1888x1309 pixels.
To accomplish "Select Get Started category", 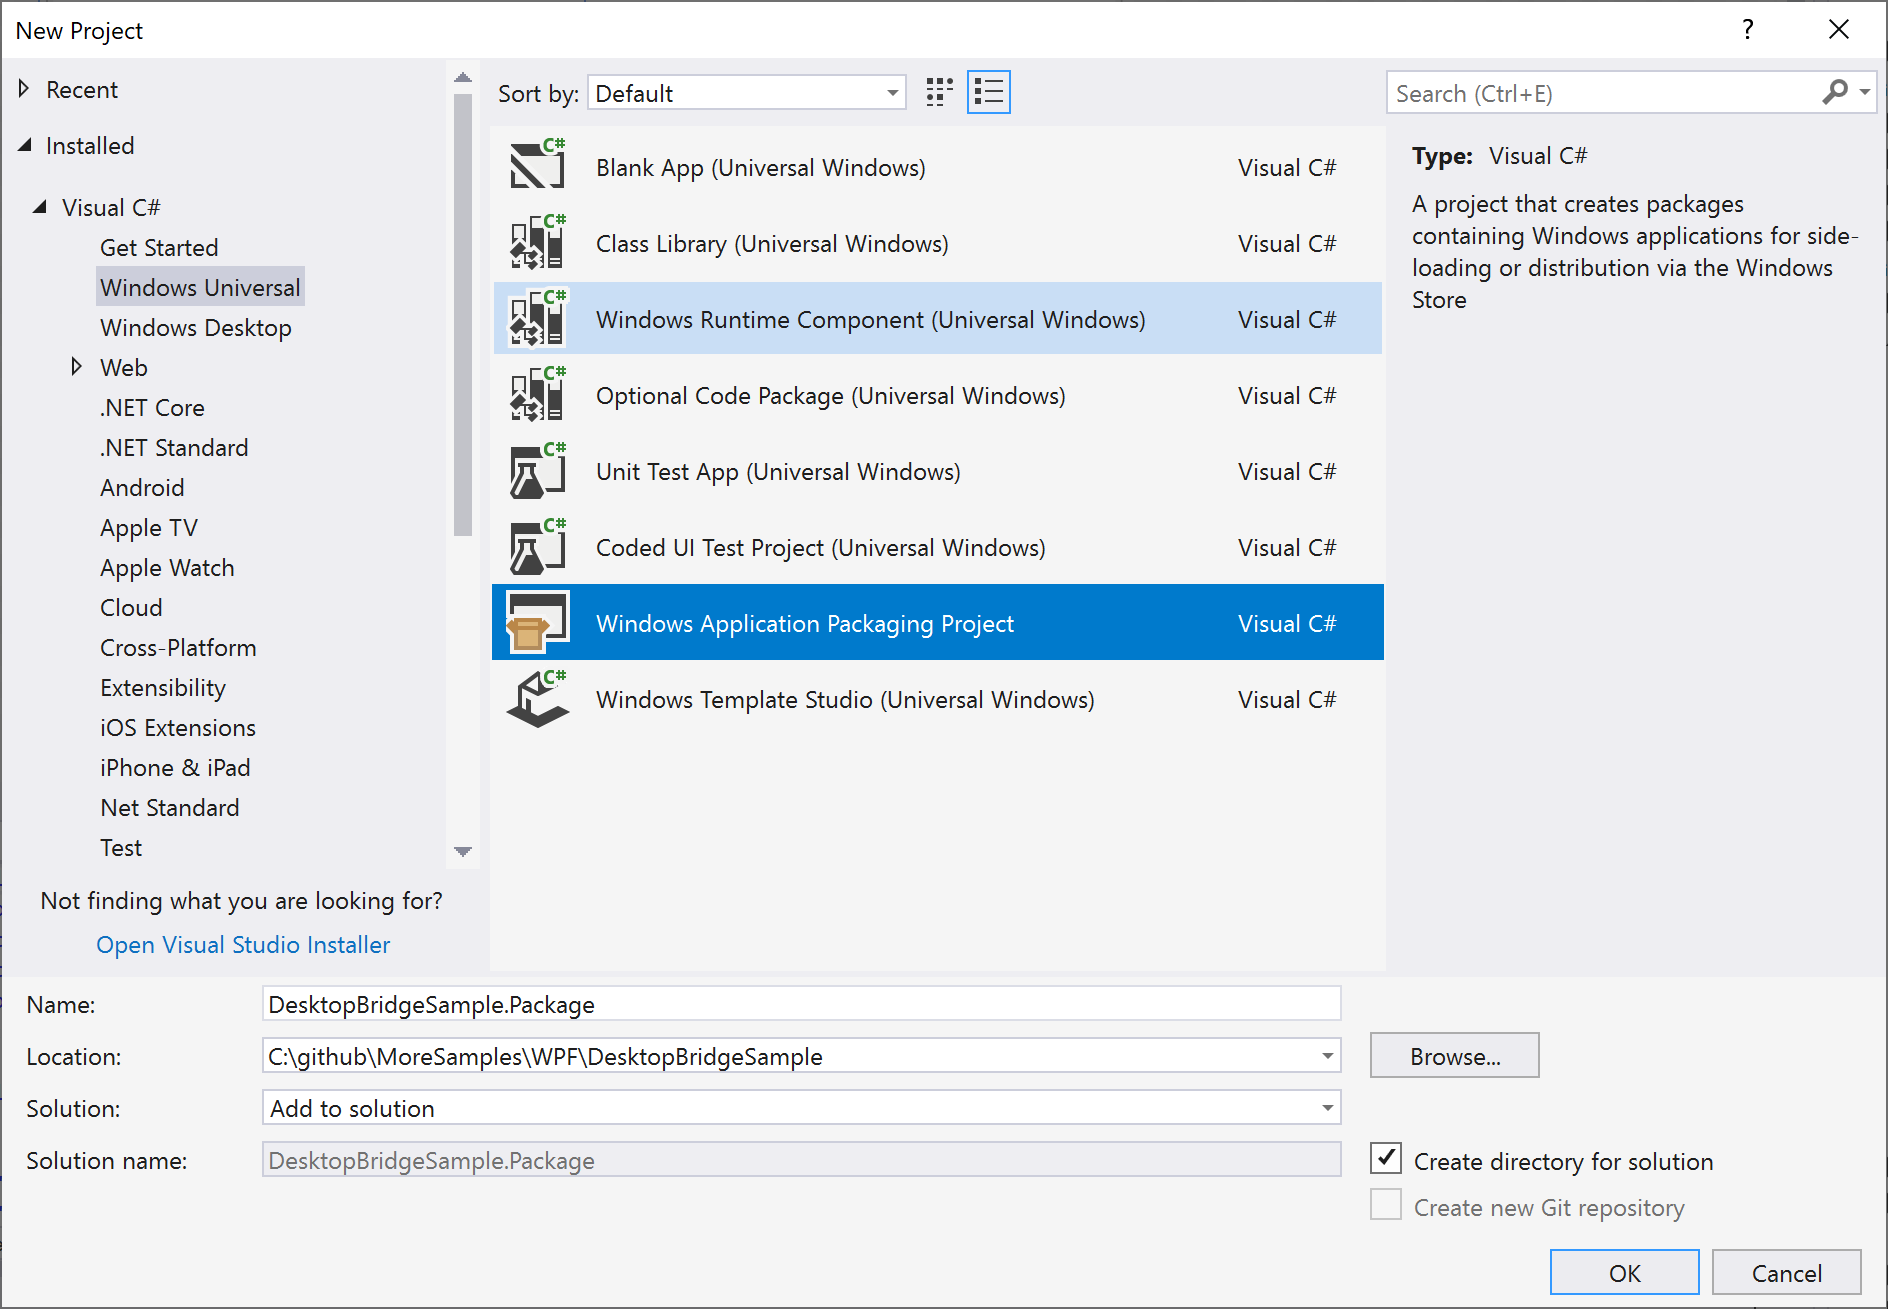I will 159,247.
